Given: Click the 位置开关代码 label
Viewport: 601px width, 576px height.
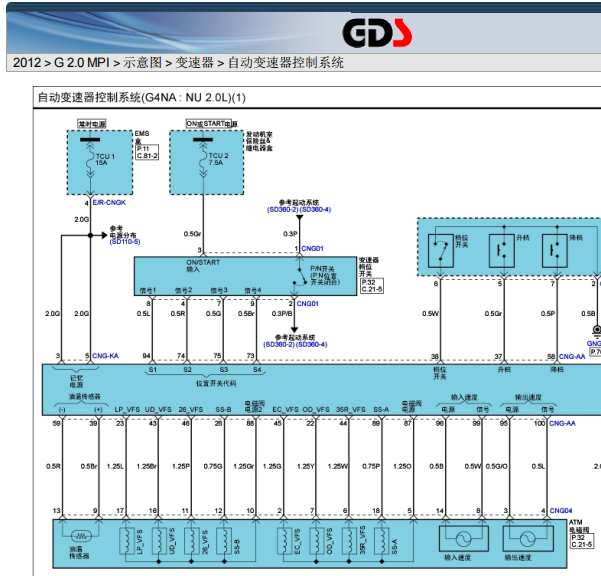Looking at the screenshot, I should click(x=216, y=383).
